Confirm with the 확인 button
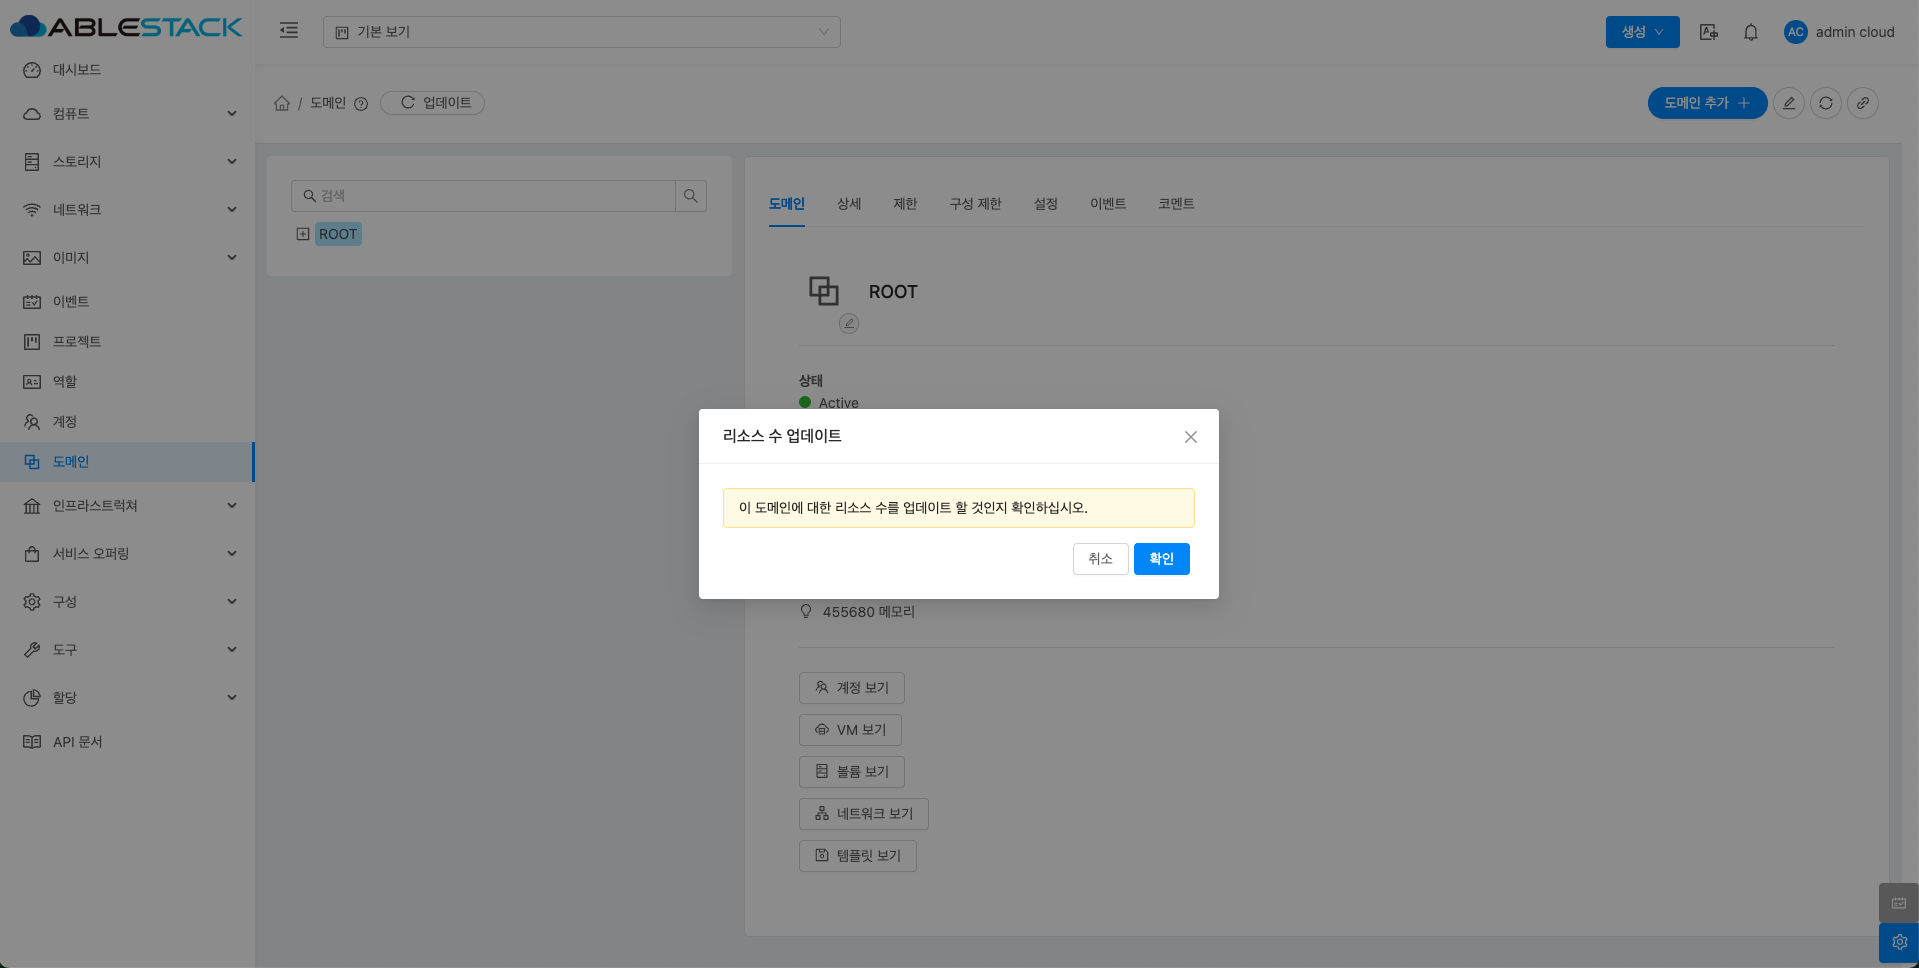 (1161, 559)
